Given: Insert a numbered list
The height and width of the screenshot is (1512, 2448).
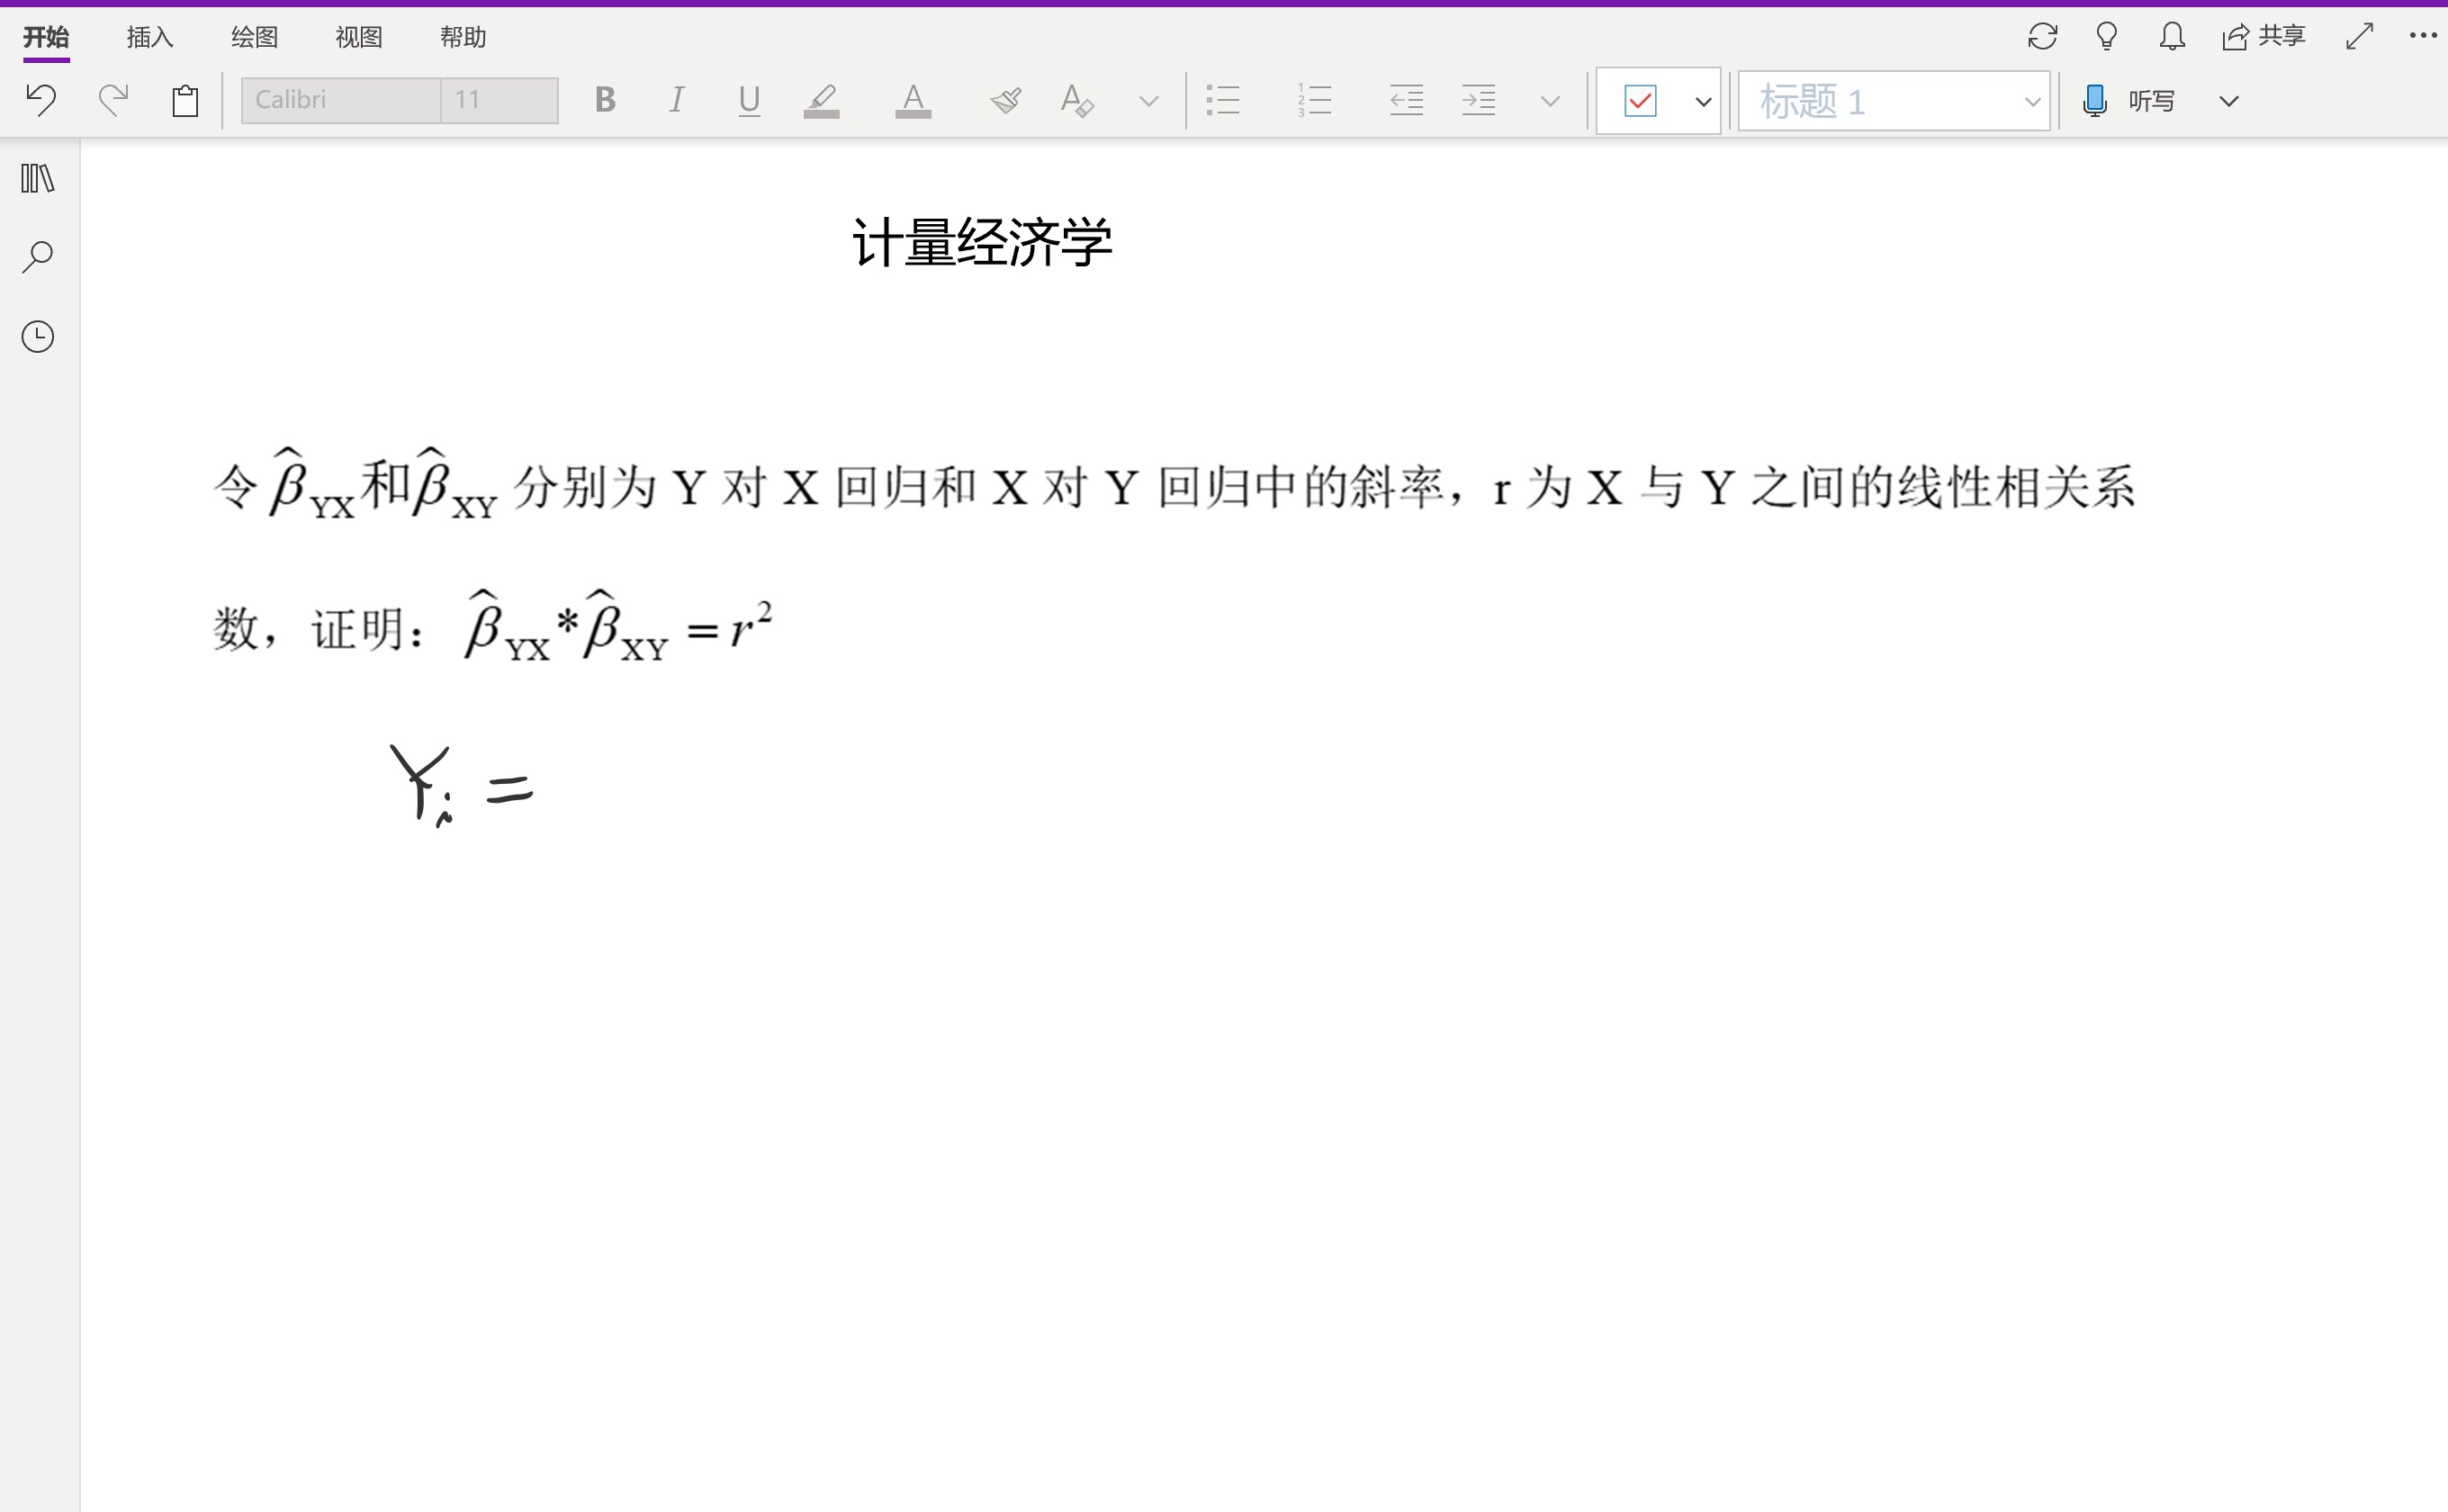Looking at the screenshot, I should click(x=1315, y=100).
